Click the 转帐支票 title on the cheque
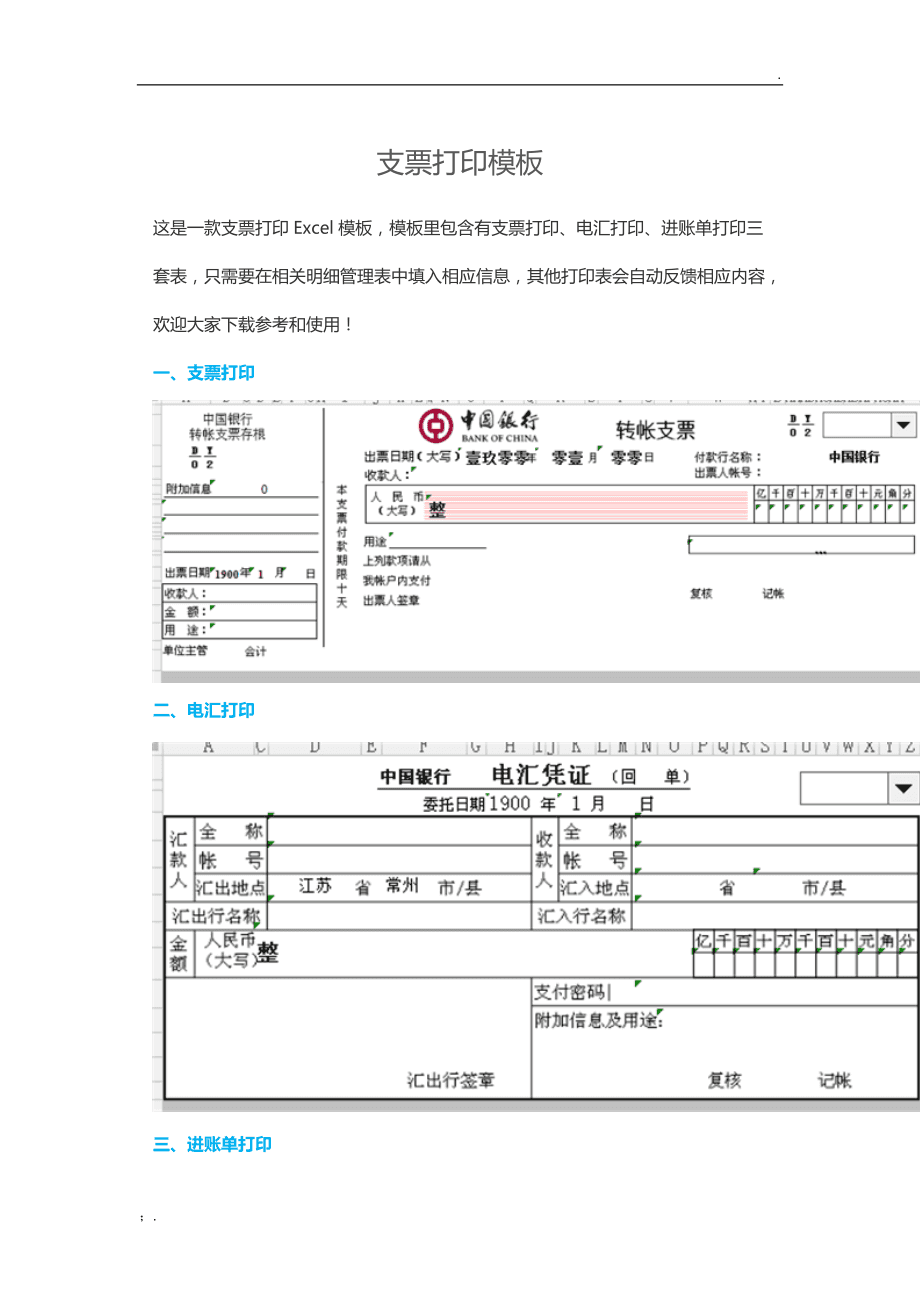 click(656, 431)
